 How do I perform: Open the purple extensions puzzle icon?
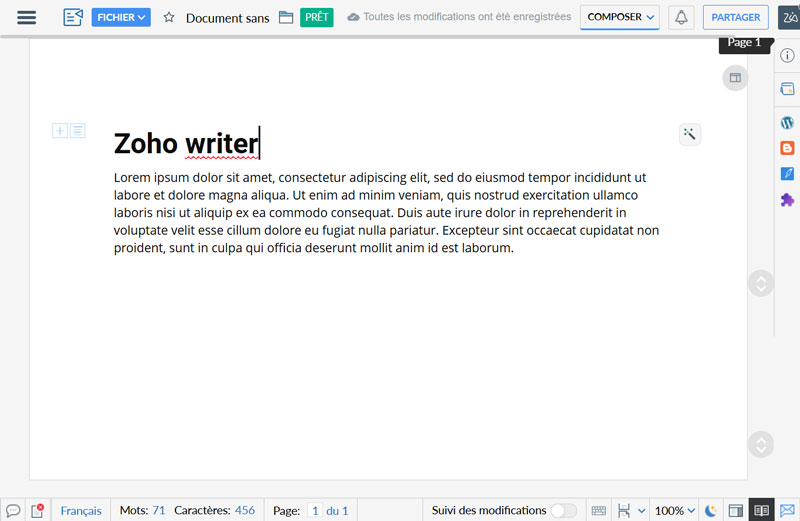click(x=787, y=200)
